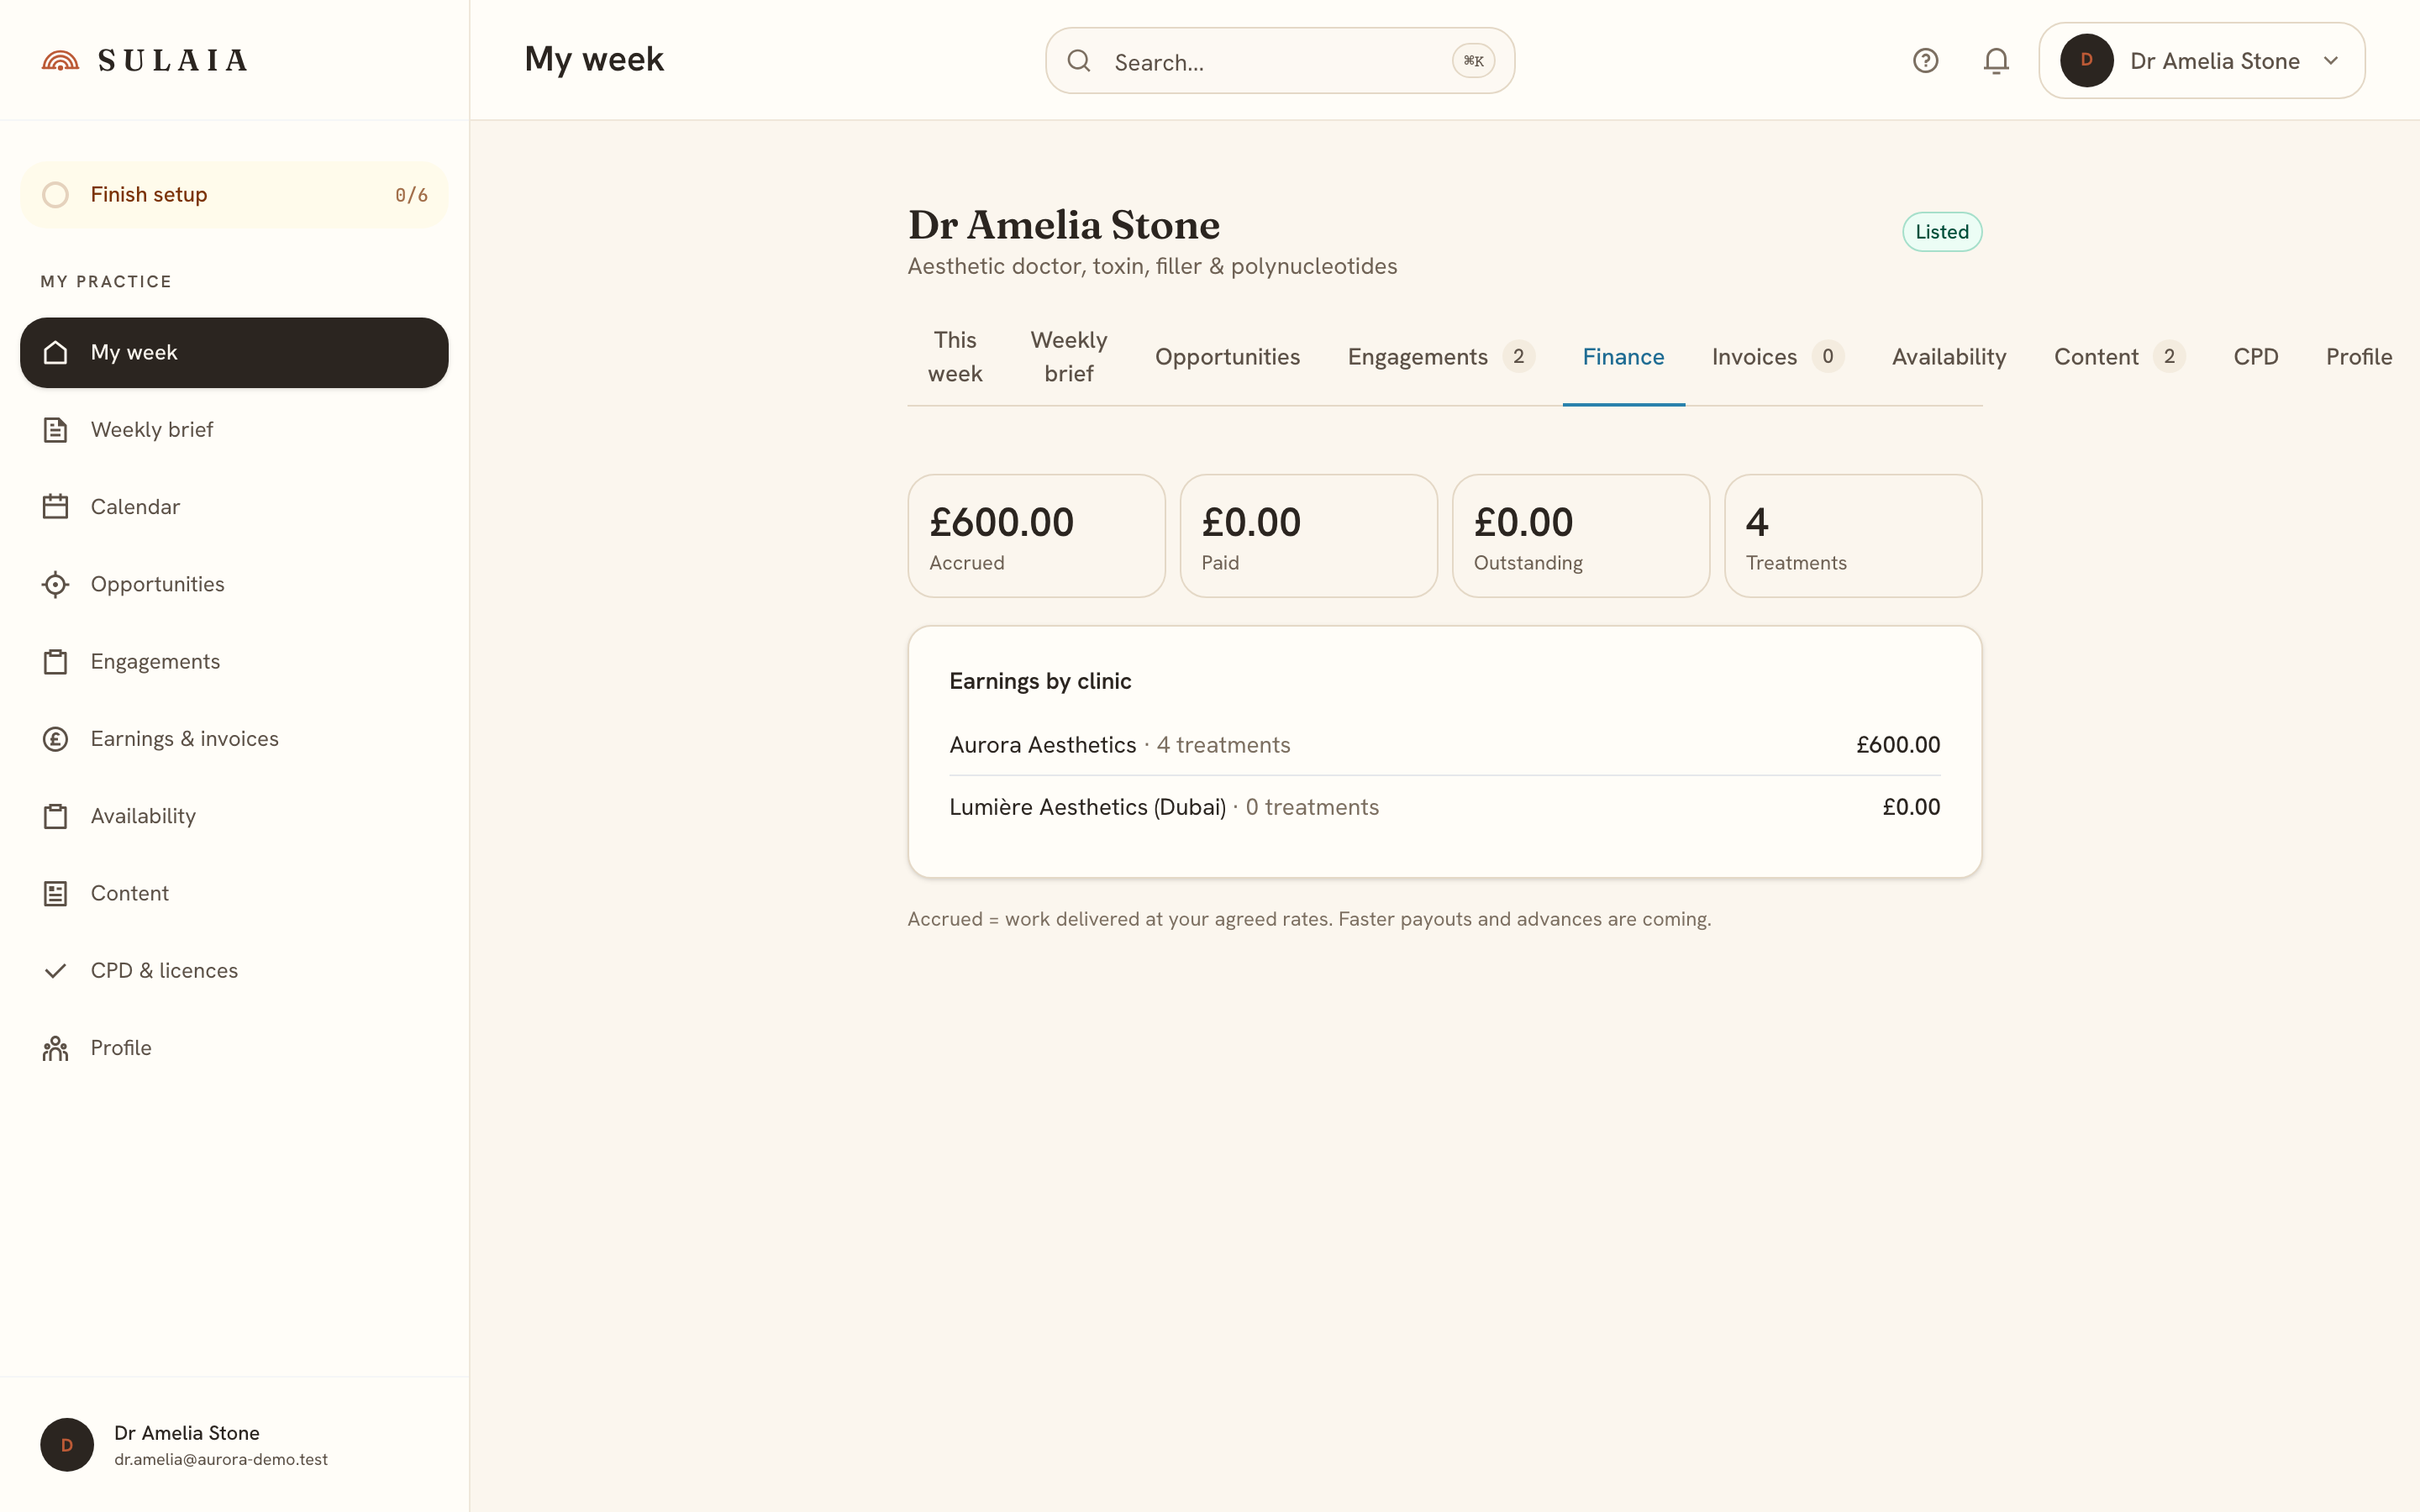Viewport: 2420px width, 1512px height.
Task: Toggle the Finish setup circle indicator
Action: [56, 195]
